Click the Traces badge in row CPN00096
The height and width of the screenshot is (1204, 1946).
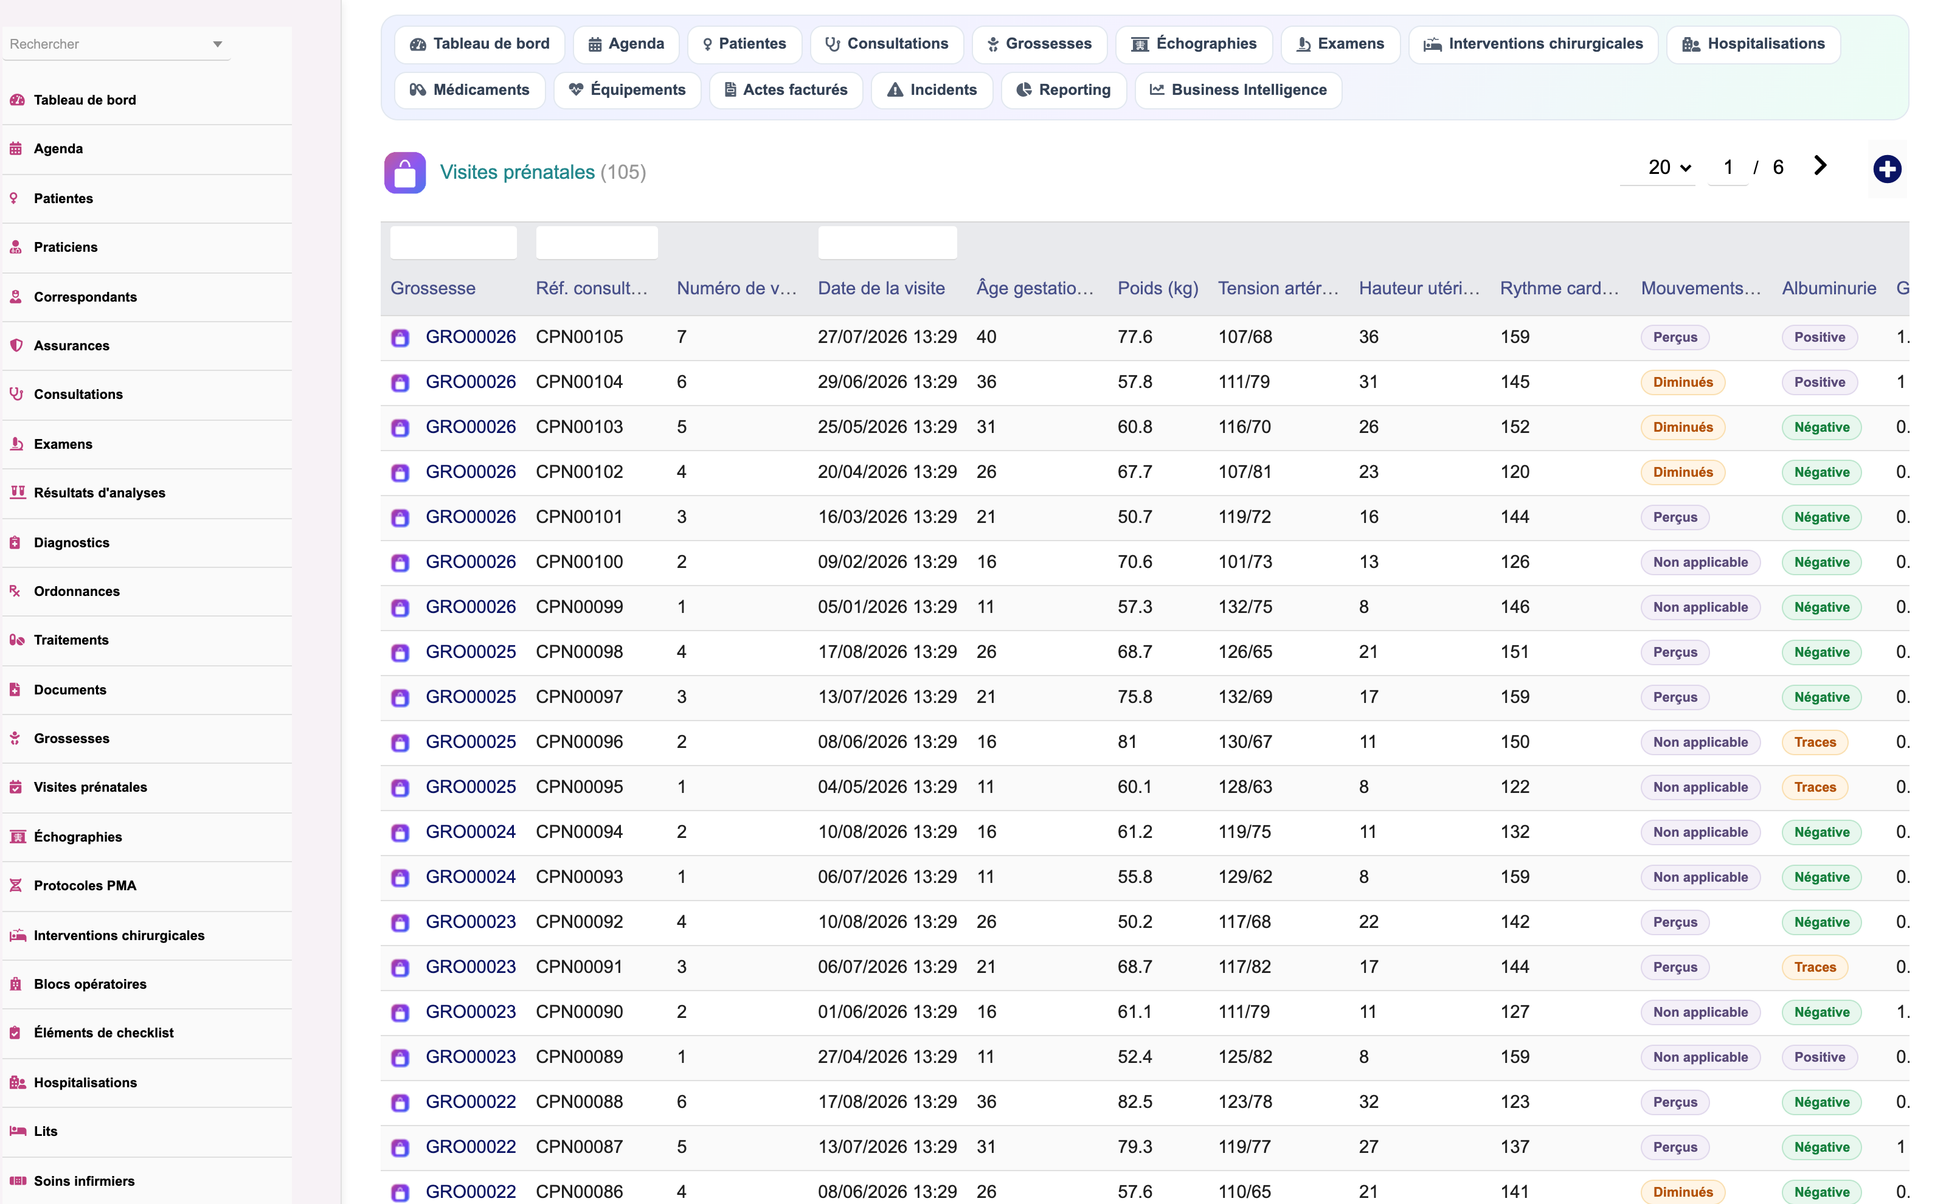[x=1815, y=742]
